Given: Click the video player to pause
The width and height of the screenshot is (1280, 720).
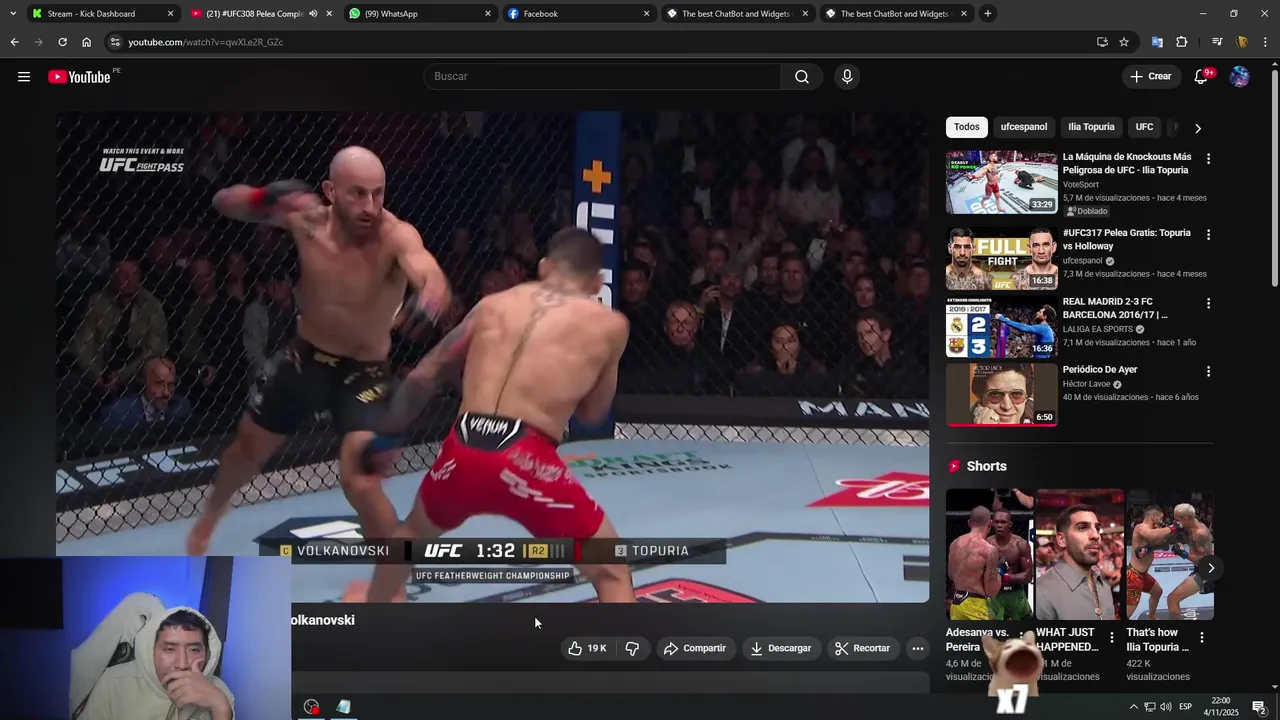Looking at the screenshot, I should (x=492, y=357).
